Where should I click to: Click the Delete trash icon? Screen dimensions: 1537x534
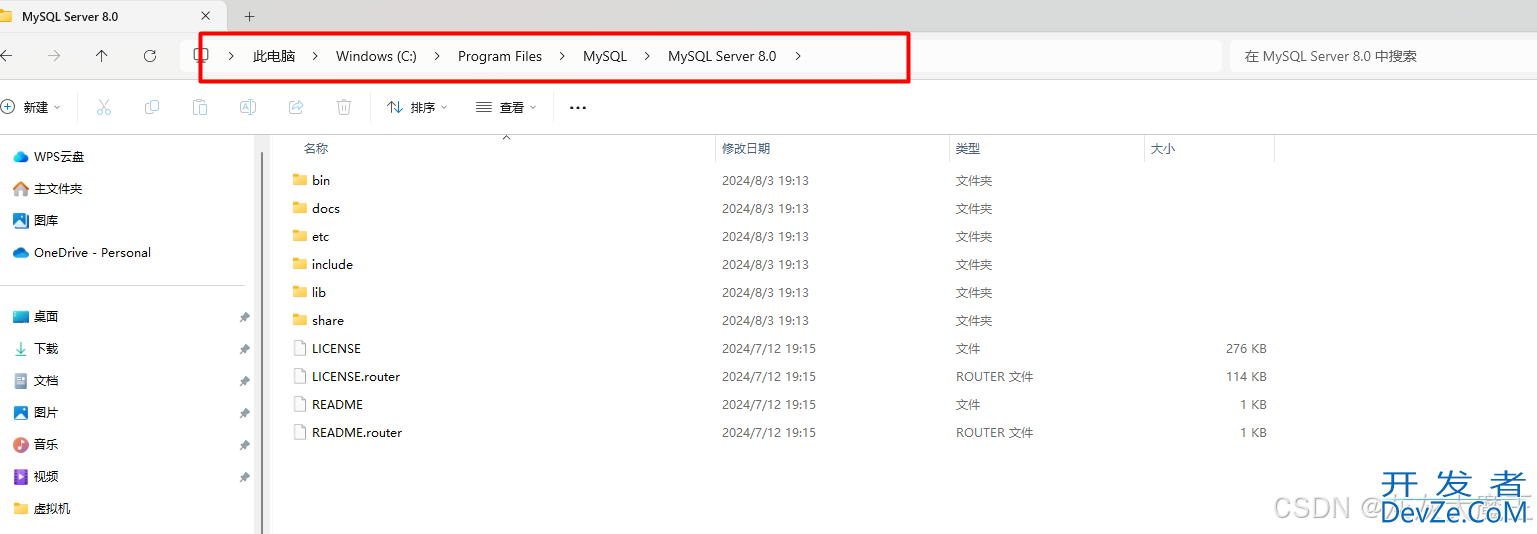coord(344,107)
